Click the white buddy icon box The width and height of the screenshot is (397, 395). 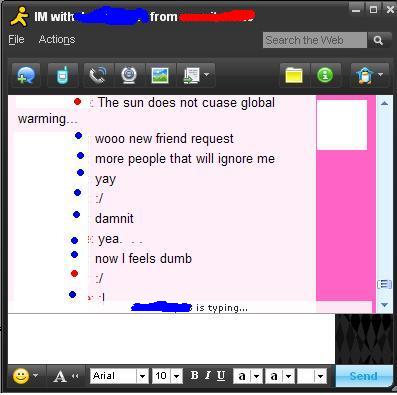(342, 125)
